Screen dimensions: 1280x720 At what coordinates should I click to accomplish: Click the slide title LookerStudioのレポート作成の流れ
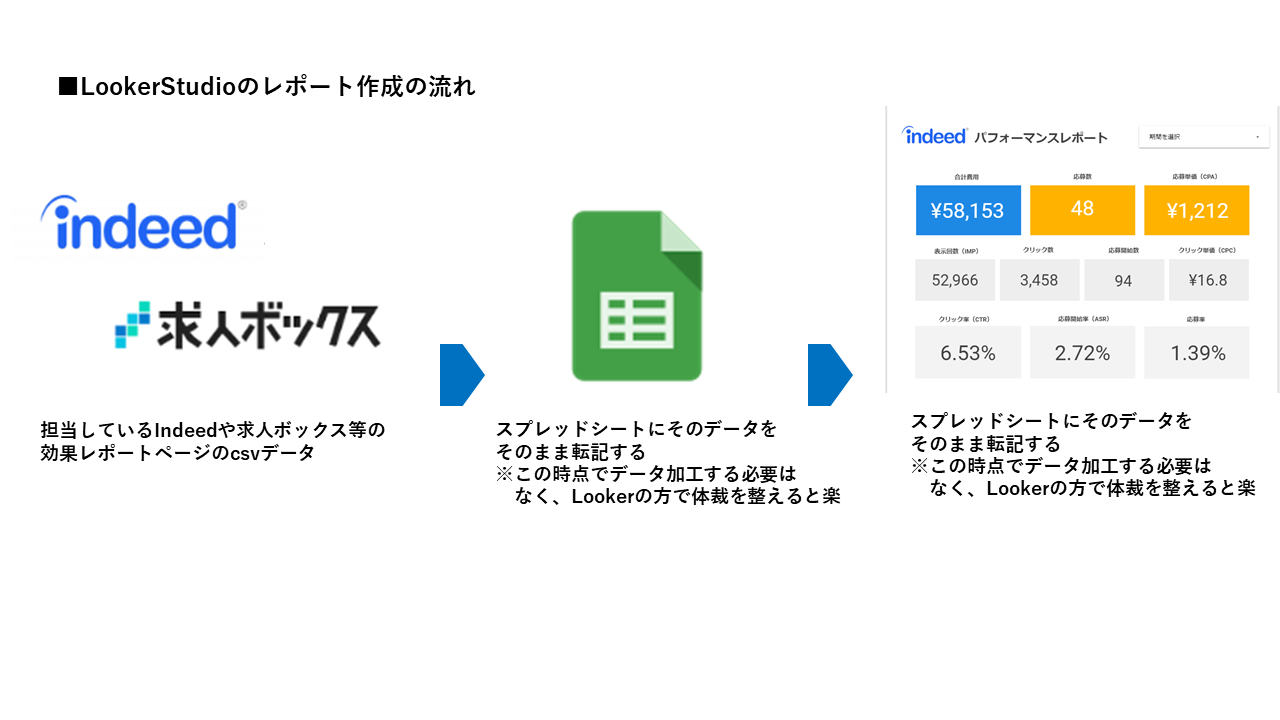click(267, 87)
